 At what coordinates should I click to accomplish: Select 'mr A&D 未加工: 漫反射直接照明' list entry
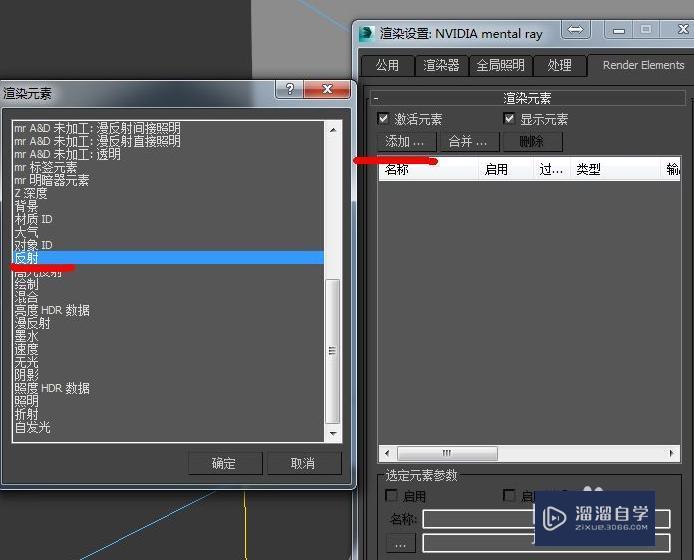tap(168, 141)
